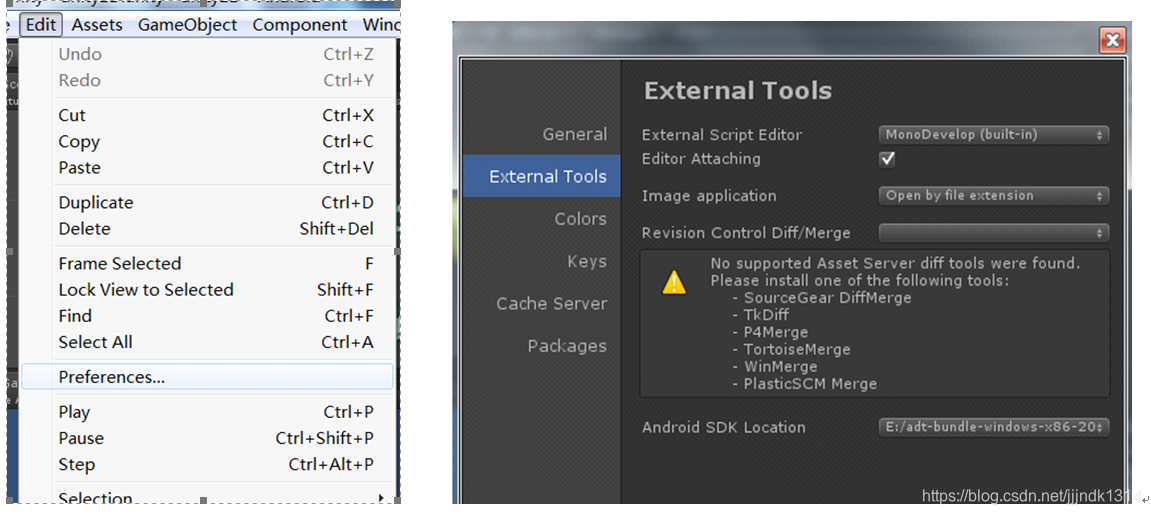
Task: Click Frame Selected entry
Action: pyautogui.click(x=207, y=263)
